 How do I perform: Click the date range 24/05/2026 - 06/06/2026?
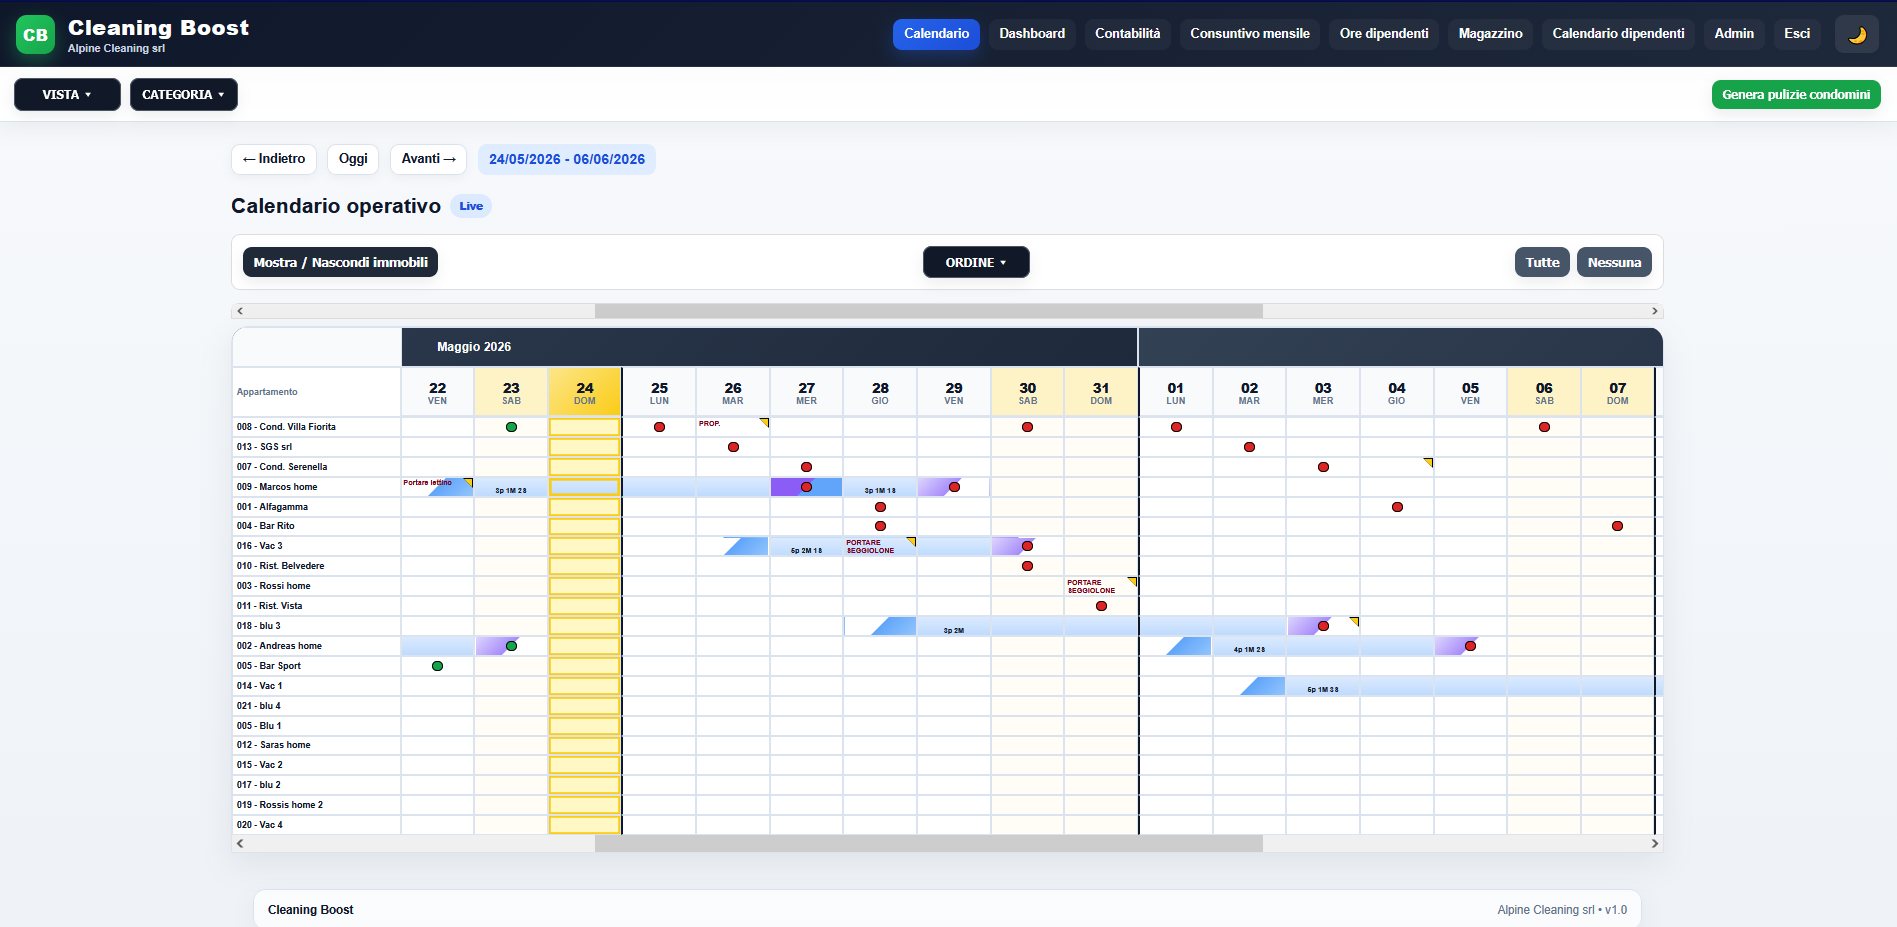[567, 159]
